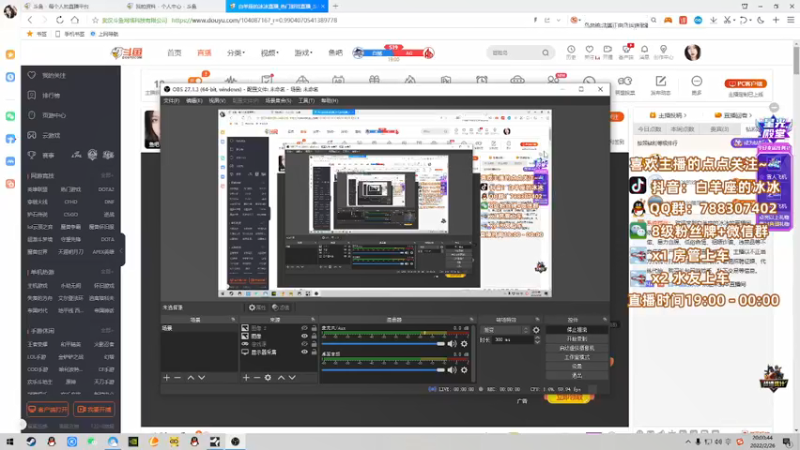
Task: Click 开始录制 in OBS controls
Action: pos(577,339)
